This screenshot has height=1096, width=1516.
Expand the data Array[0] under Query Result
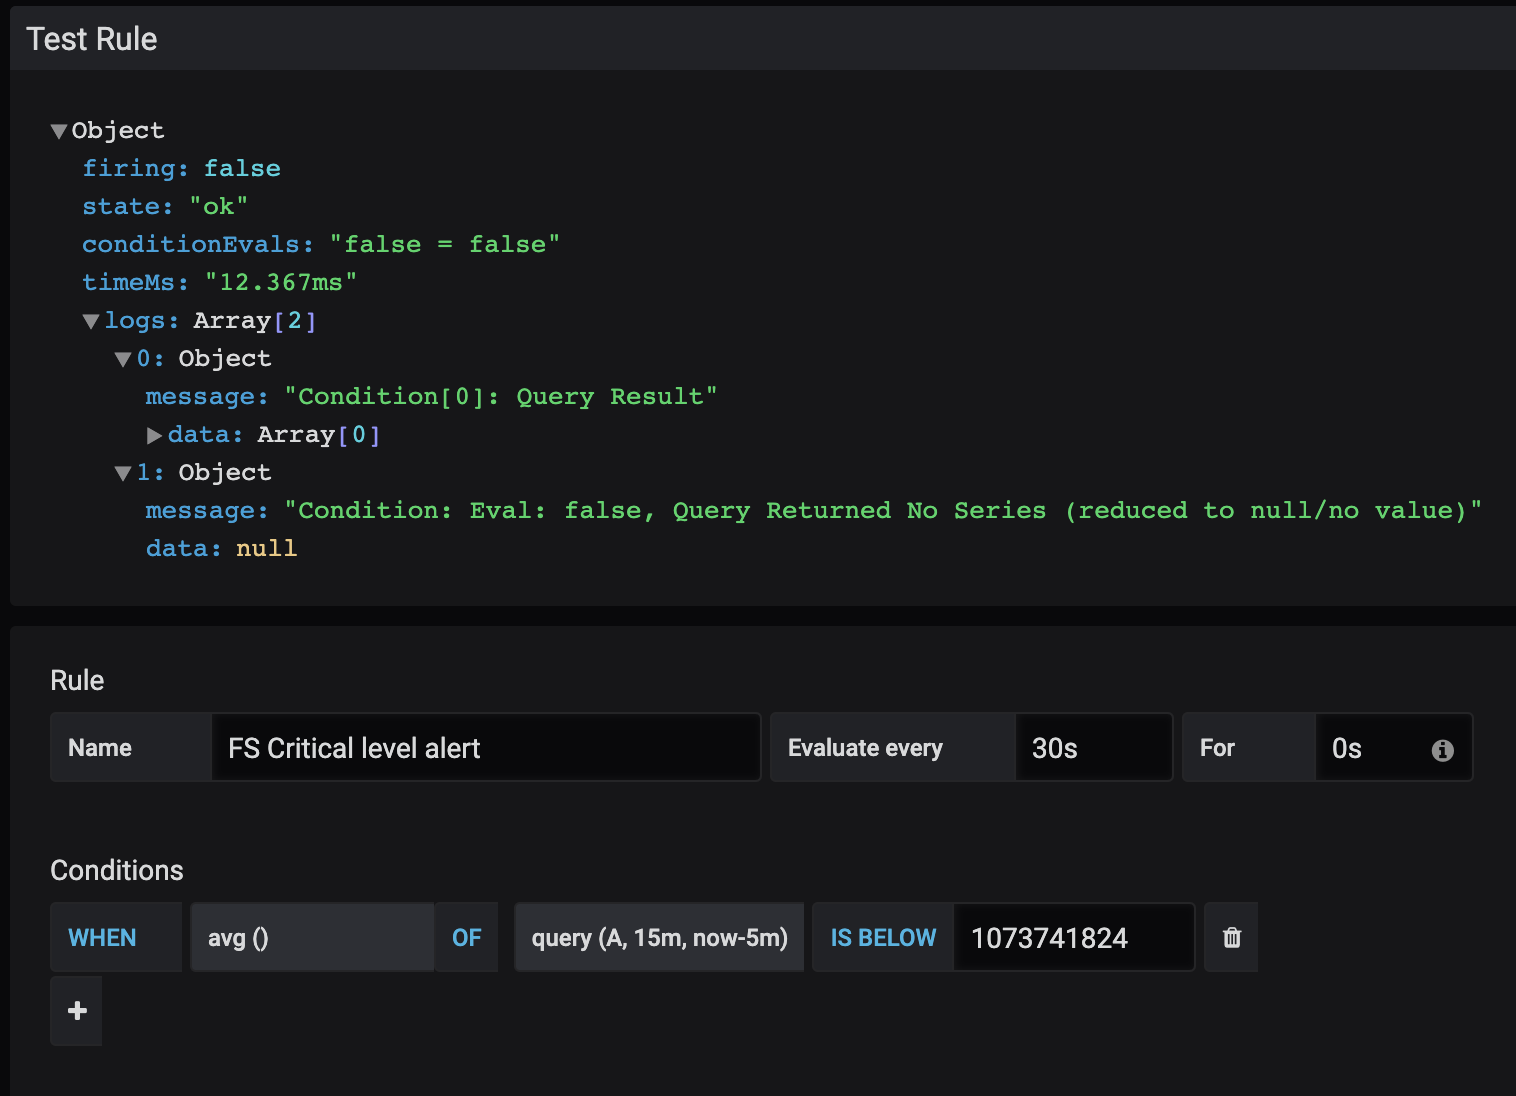155,434
